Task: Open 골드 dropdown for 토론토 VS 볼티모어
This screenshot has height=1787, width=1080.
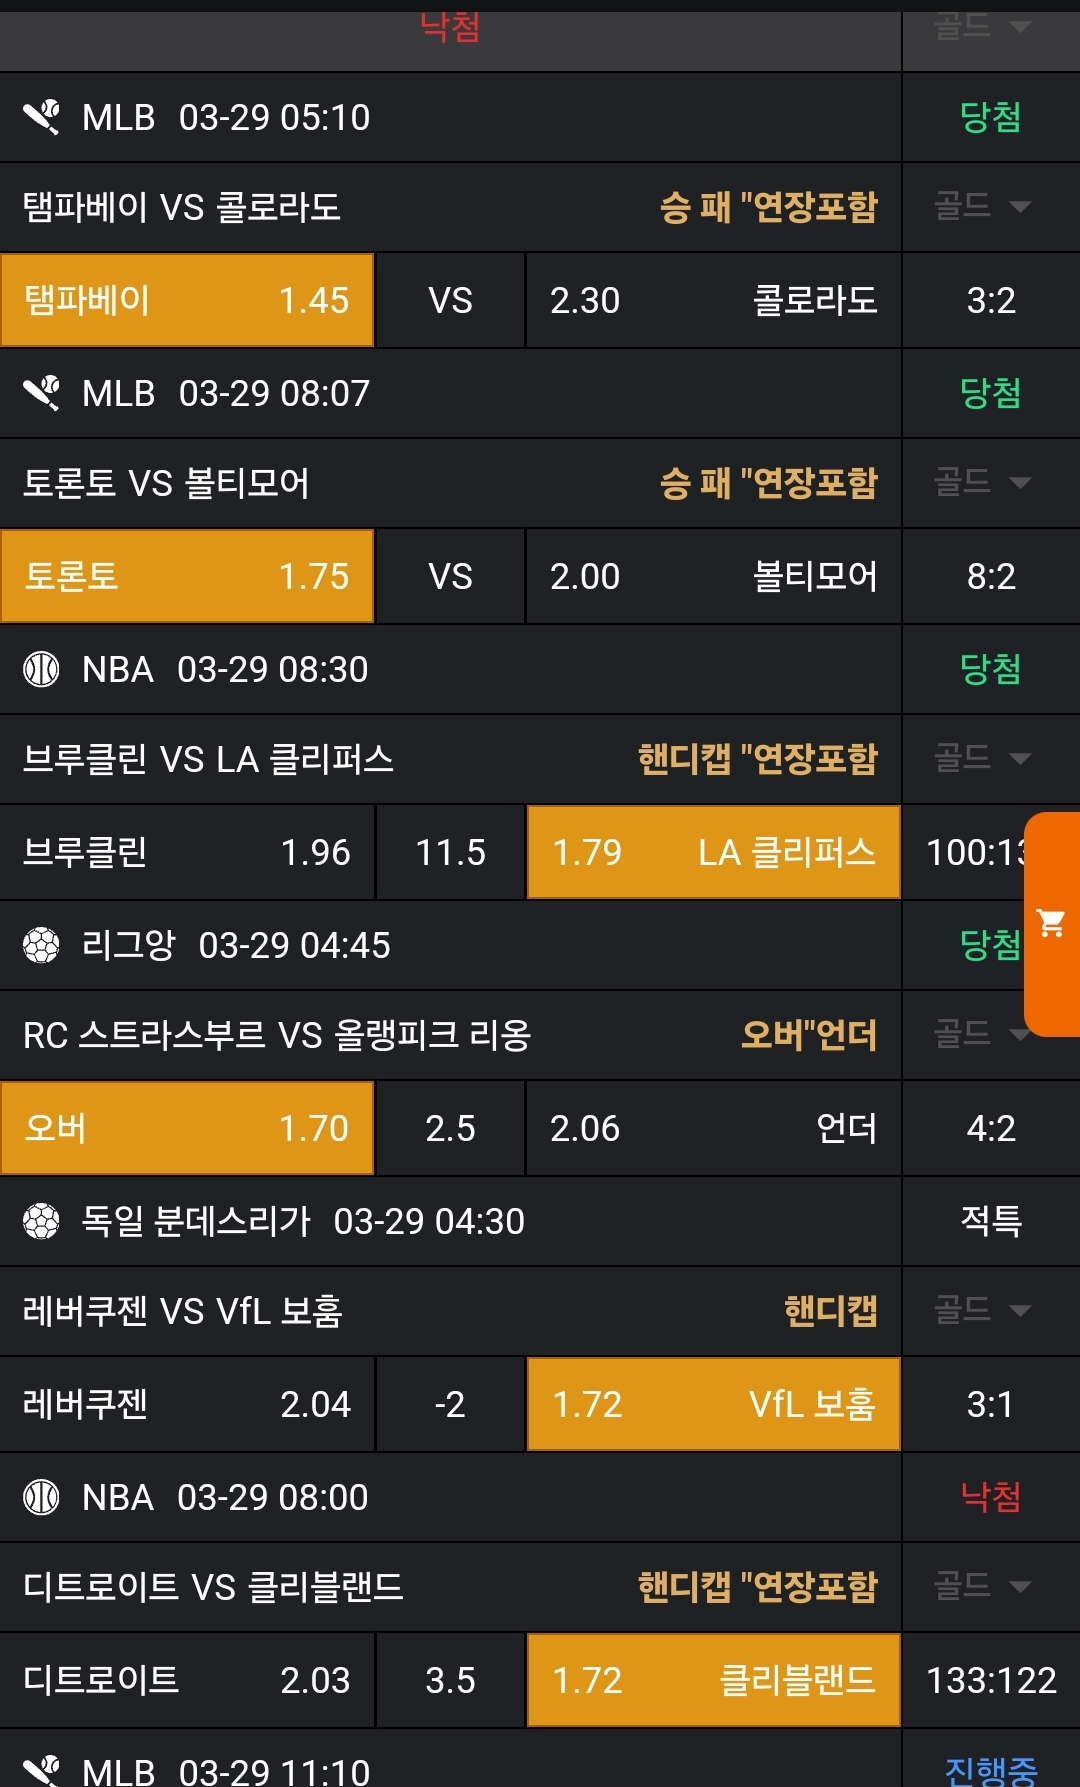Action: [982, 483]
